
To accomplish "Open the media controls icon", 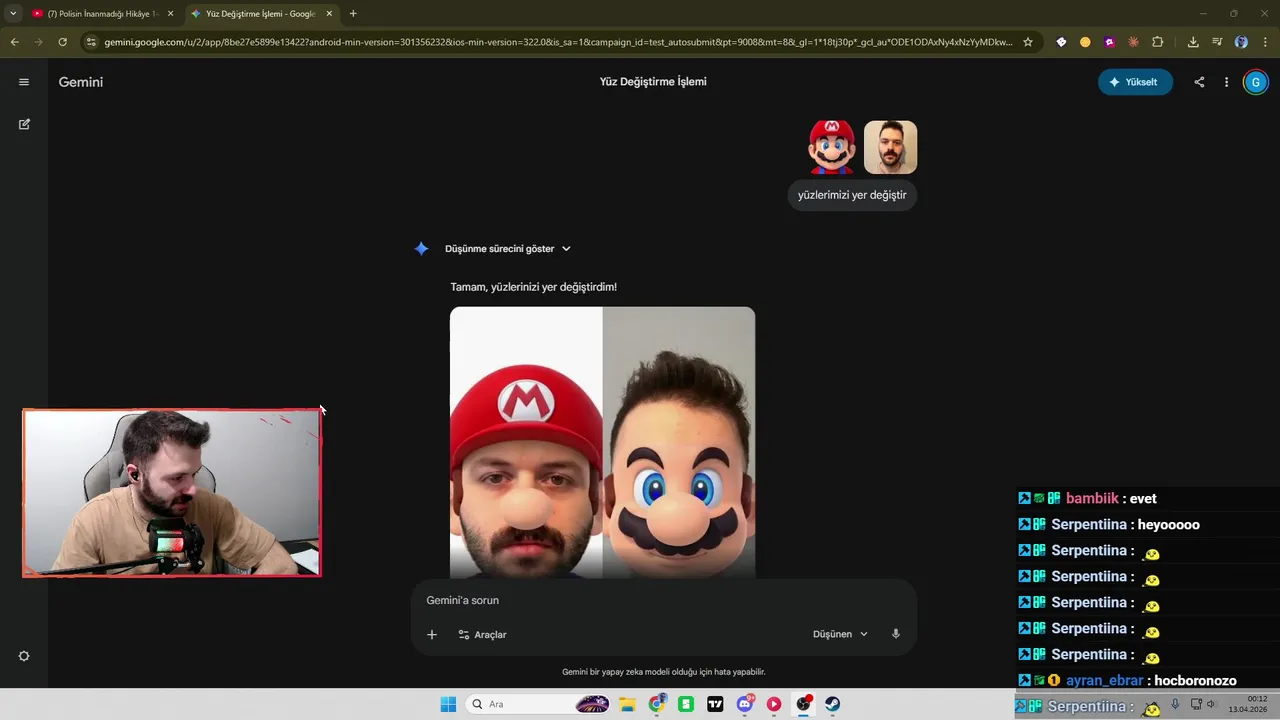I will [1217, 42].
